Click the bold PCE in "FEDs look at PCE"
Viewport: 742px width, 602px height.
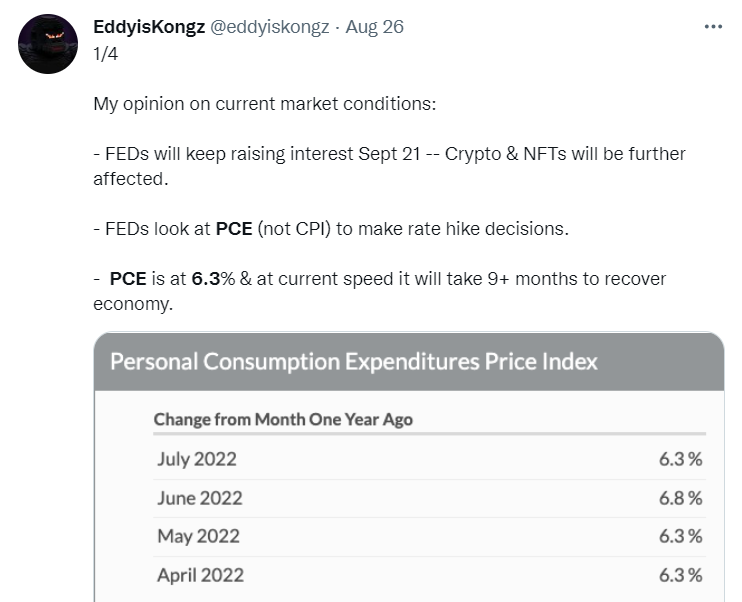click(x=234, y=228)
